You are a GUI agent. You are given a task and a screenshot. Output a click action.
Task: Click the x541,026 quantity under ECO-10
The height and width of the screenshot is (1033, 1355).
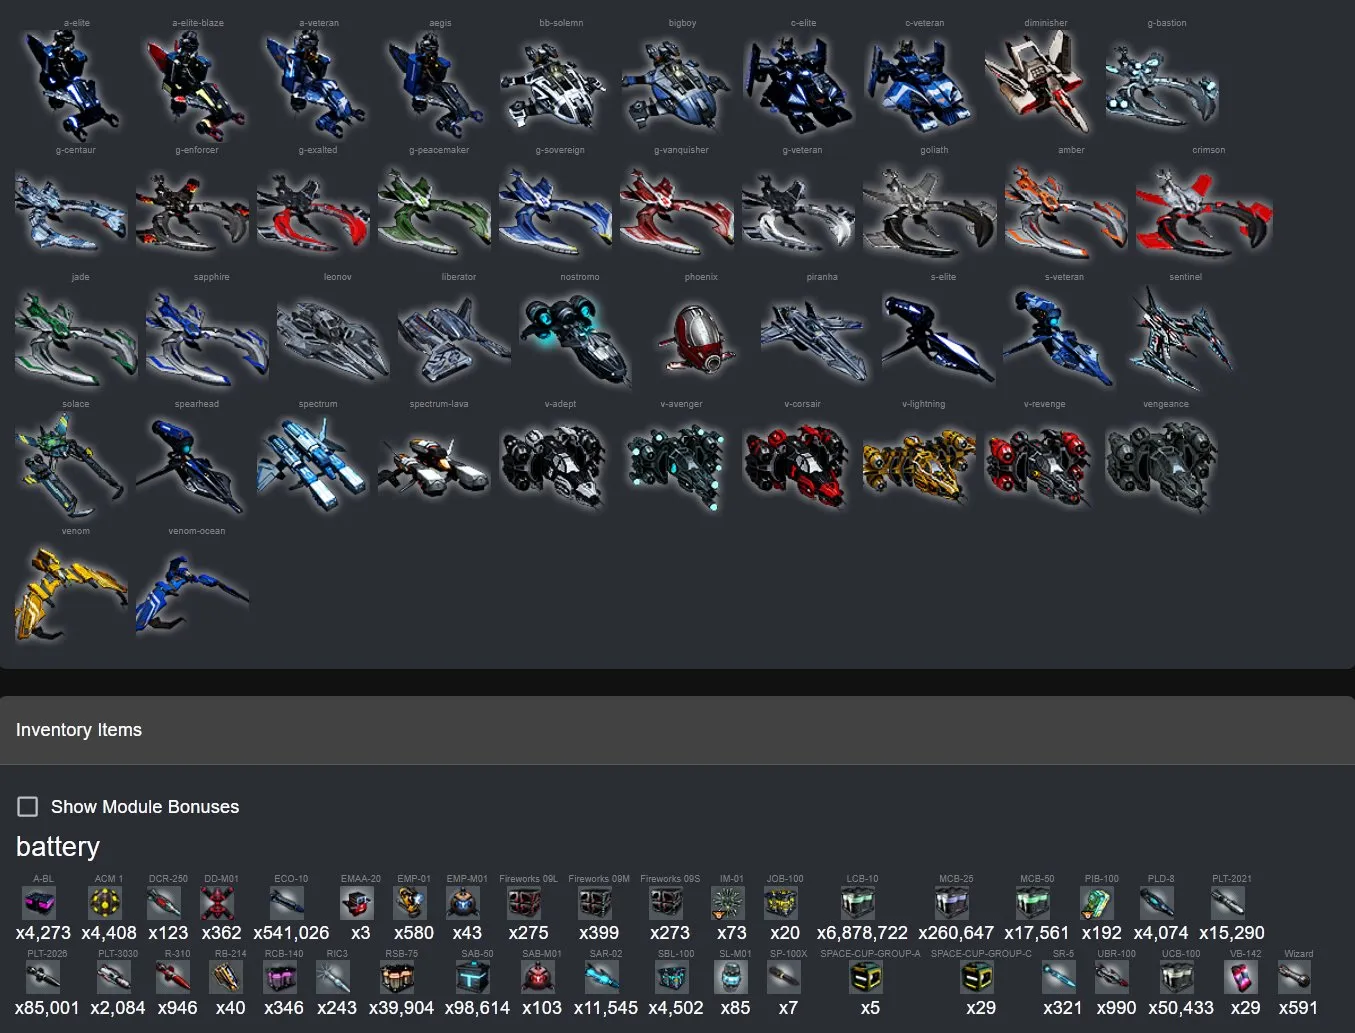(x=291, y=933)
